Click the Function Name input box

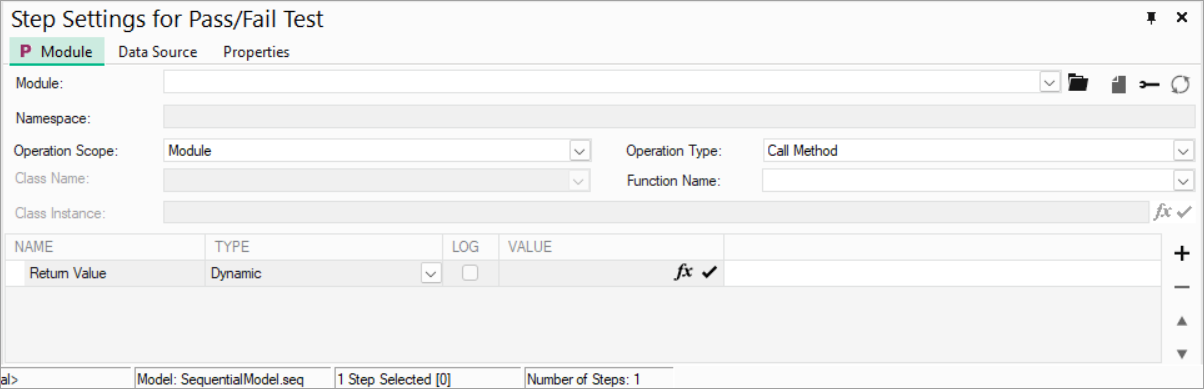[967, 181]
